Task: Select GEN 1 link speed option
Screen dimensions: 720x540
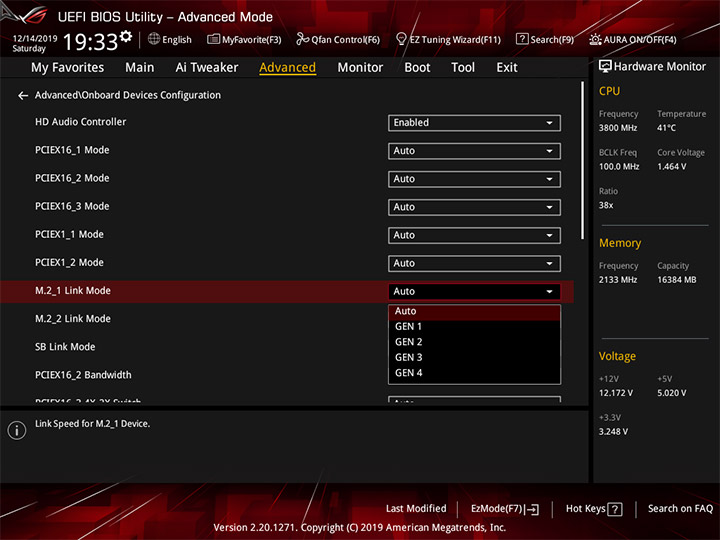Action: 474,327
